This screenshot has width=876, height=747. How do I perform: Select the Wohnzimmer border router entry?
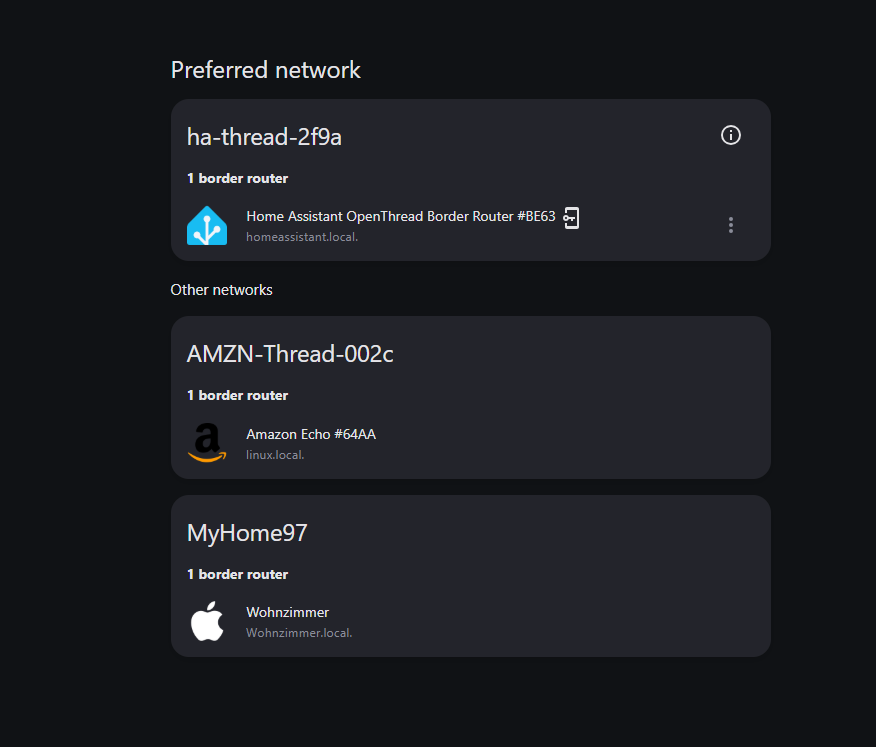pos(470,622)
